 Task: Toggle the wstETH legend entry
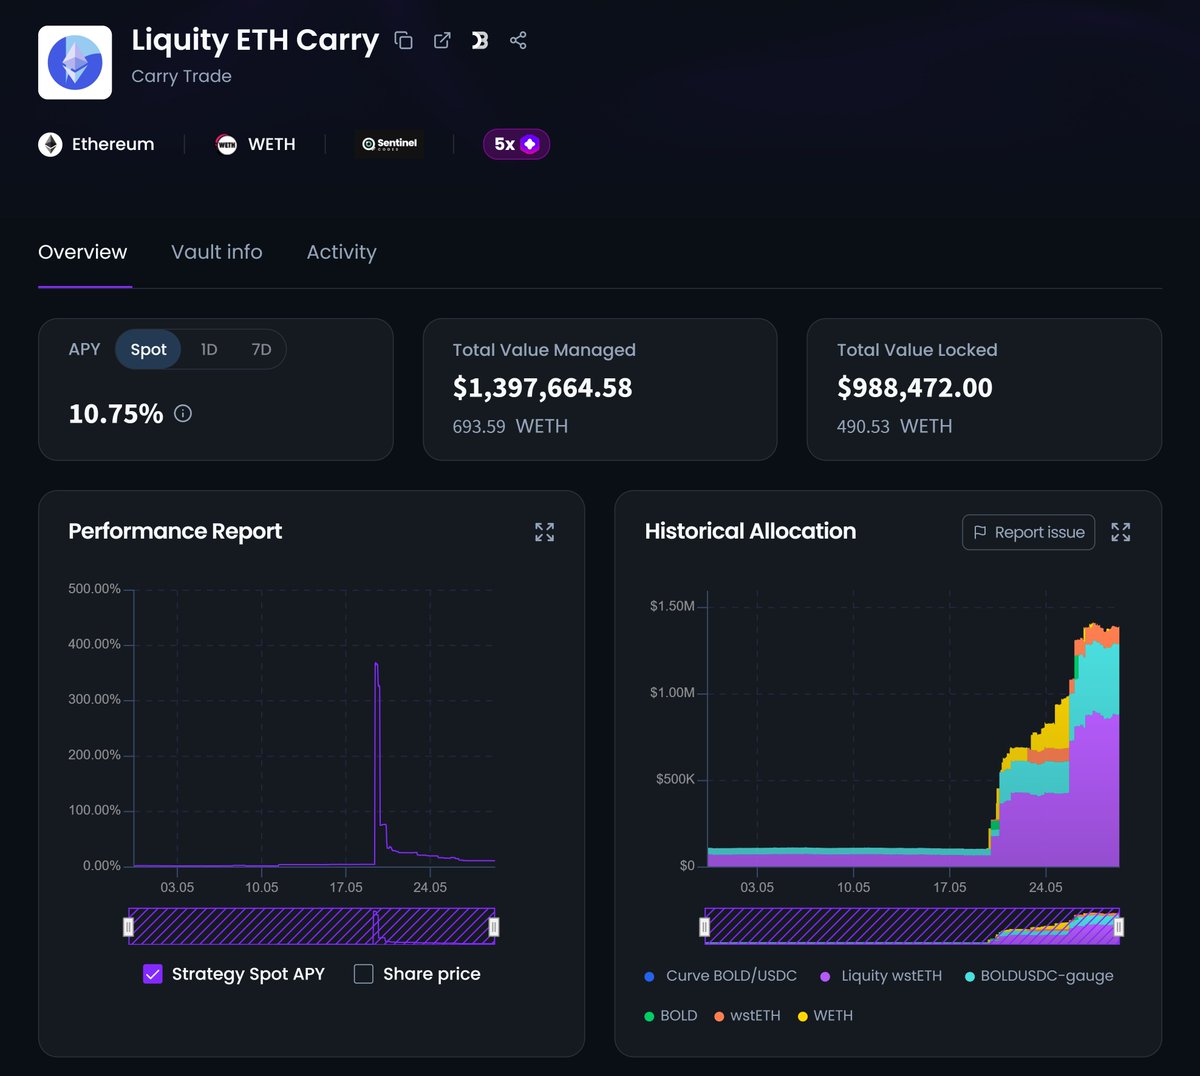pos(747,1016)
